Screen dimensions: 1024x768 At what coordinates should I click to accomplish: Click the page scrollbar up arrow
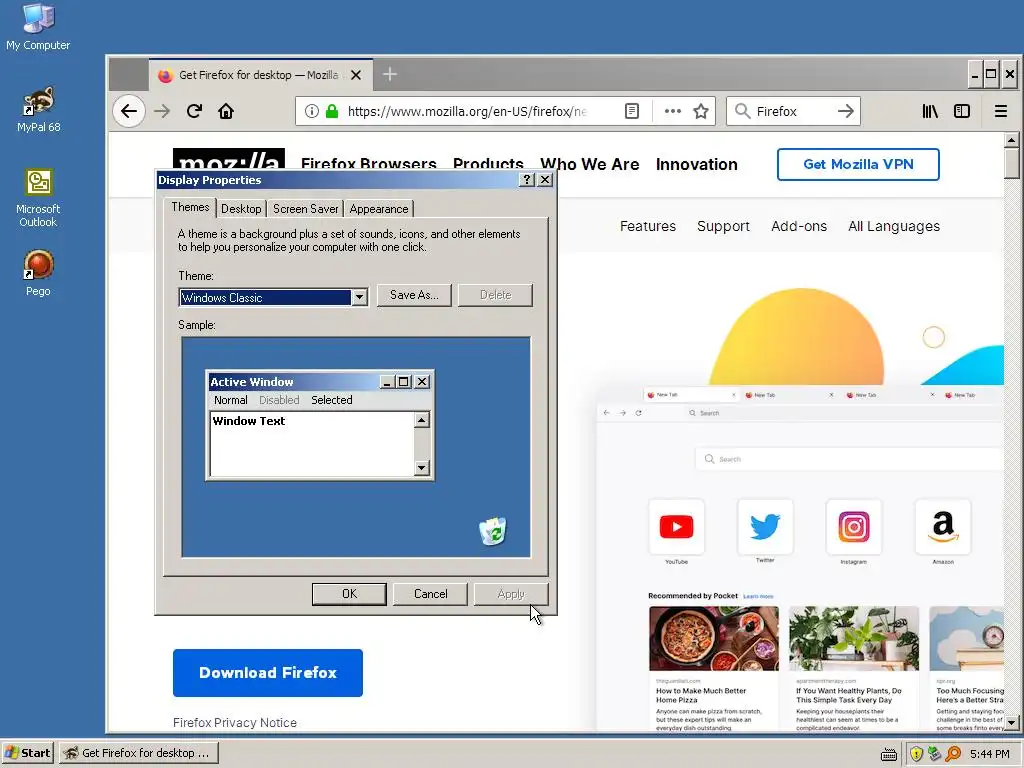pyautogui.click(x=1012, y=140)
